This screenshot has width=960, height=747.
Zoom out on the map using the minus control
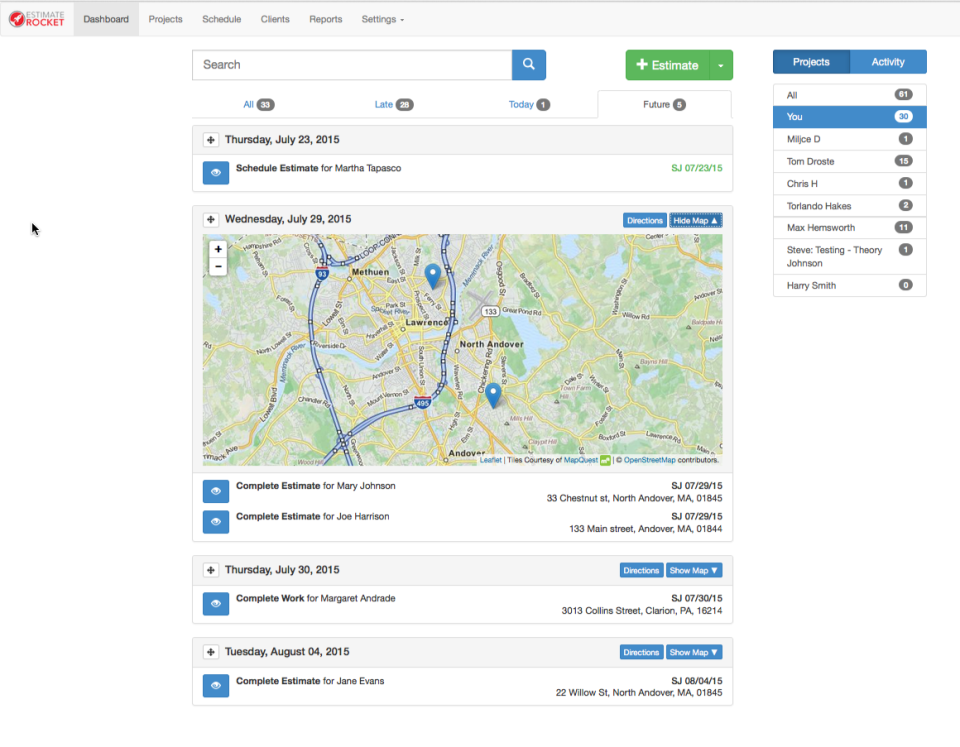tap(218, 266)
